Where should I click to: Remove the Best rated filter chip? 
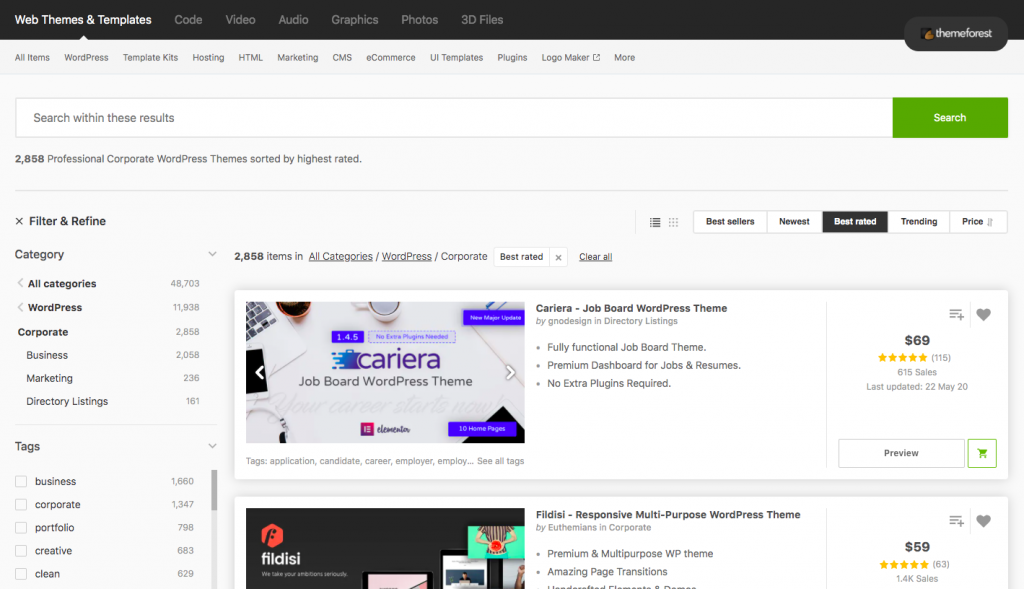[x=558, y=257]
